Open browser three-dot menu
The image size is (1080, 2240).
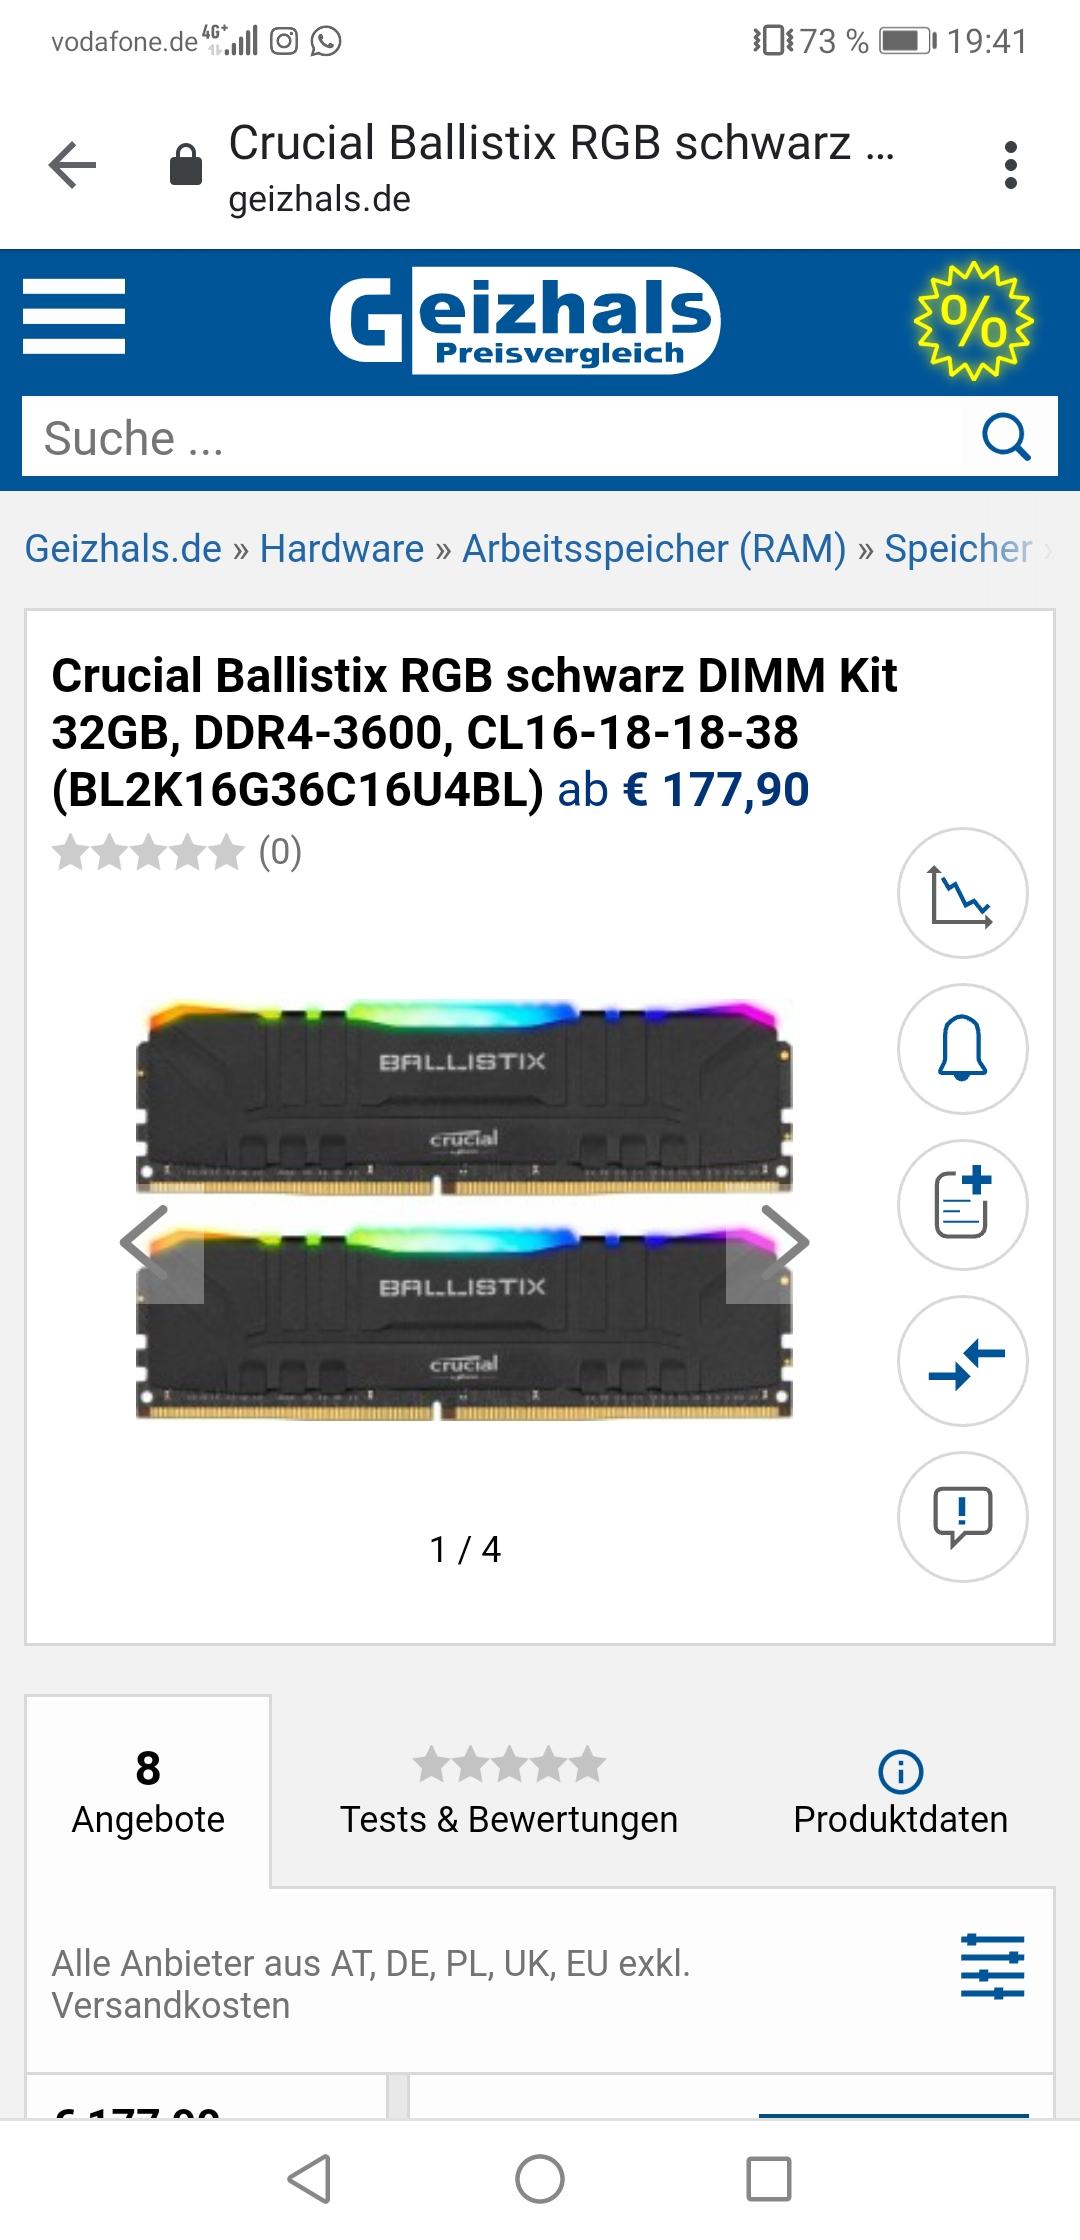pyautogui.click(x=1011, y=165)
